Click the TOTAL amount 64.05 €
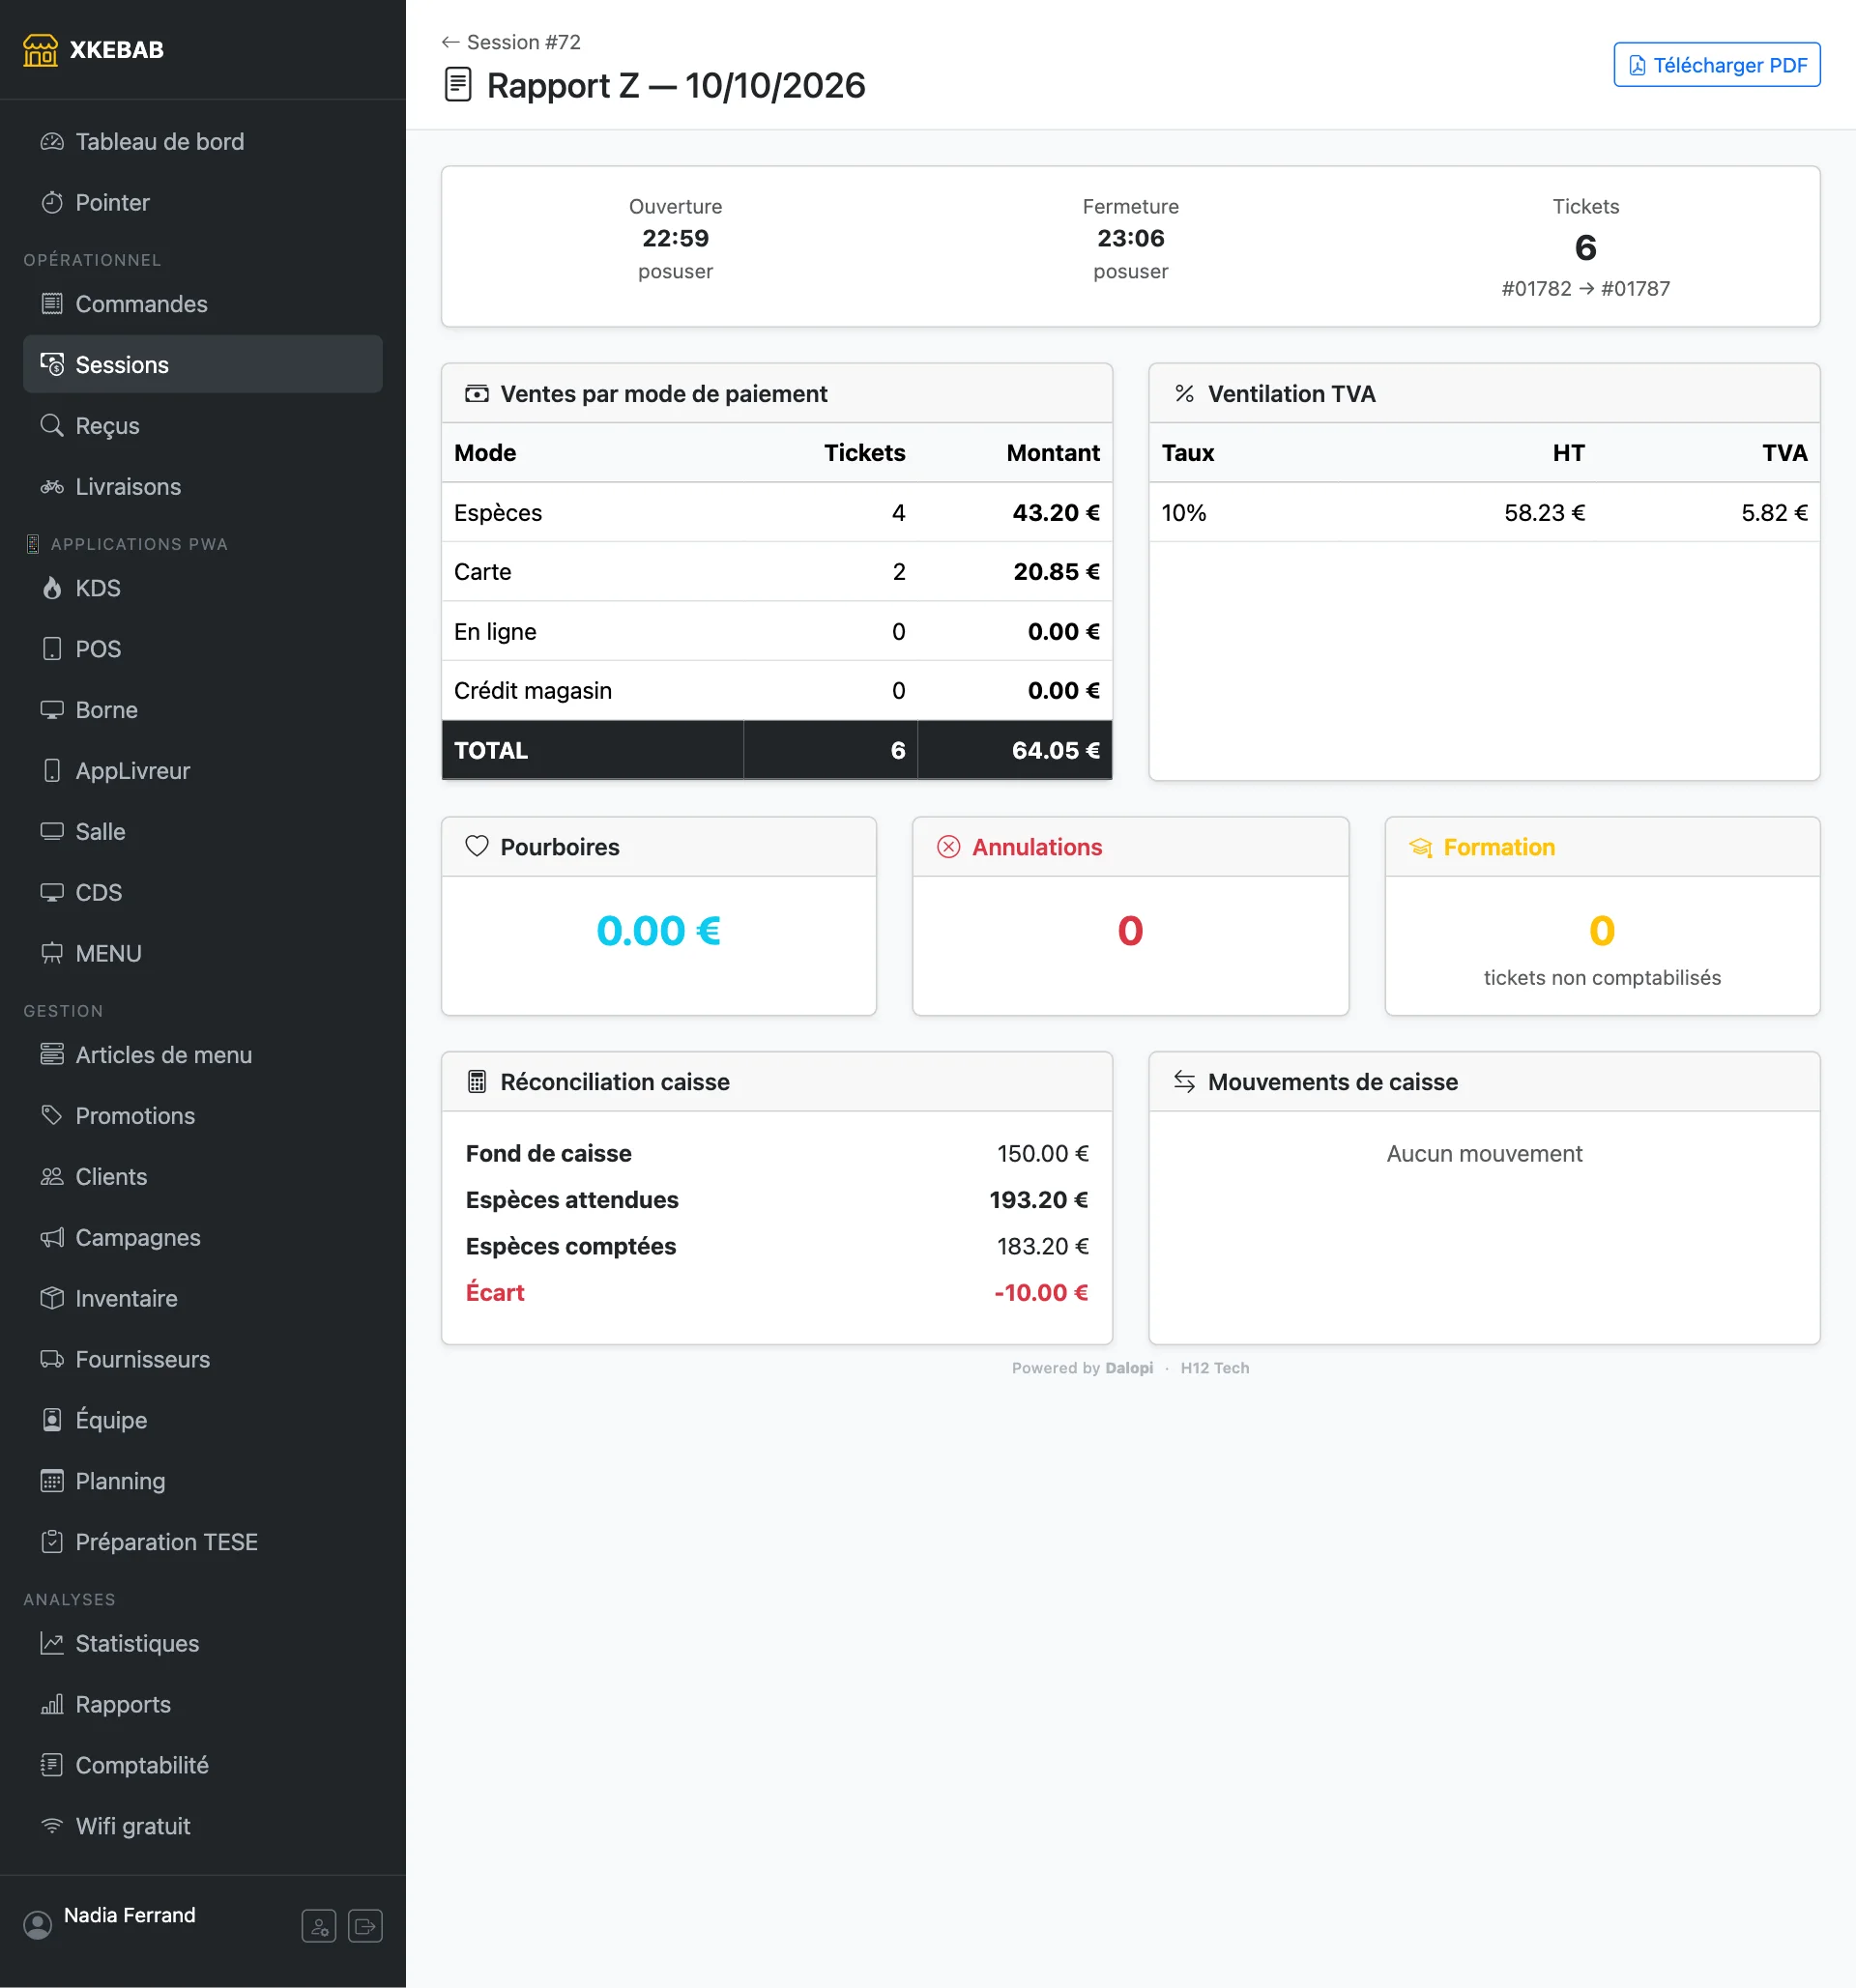The image size is (1856, 1988). 1055,751
